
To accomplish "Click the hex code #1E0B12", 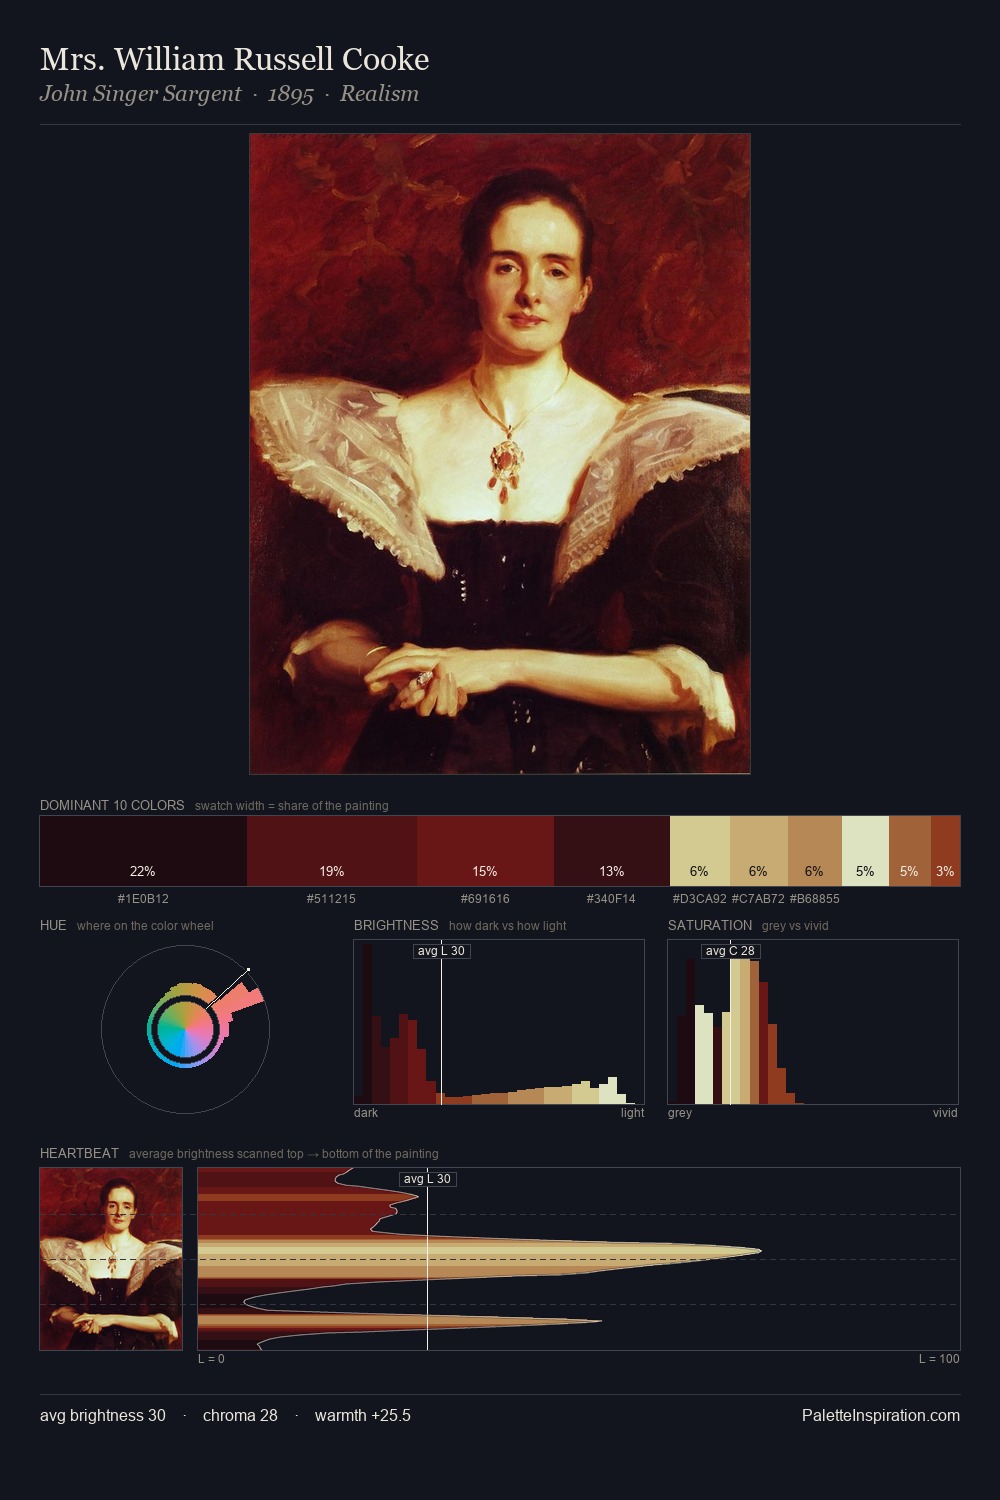I will (x=143, y=899).
